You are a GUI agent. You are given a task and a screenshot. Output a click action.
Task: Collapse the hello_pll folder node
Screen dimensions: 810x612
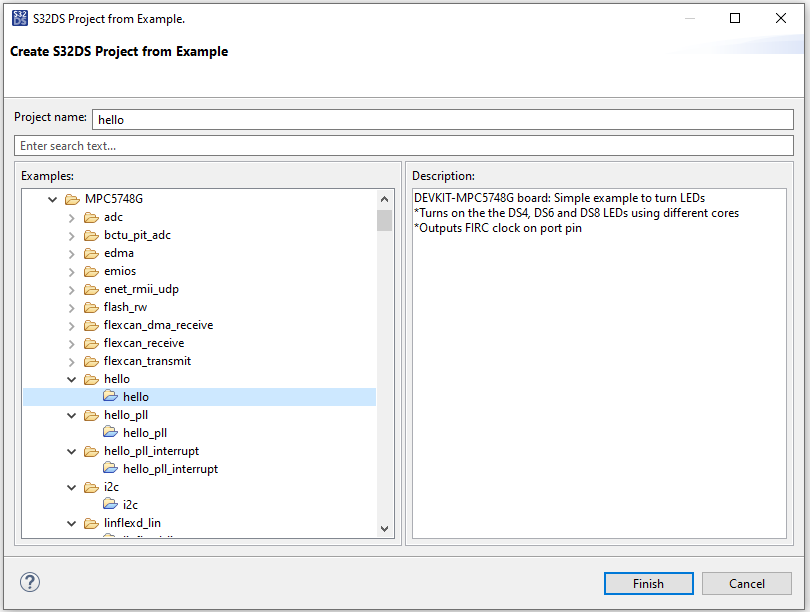(x=72, y=416)
